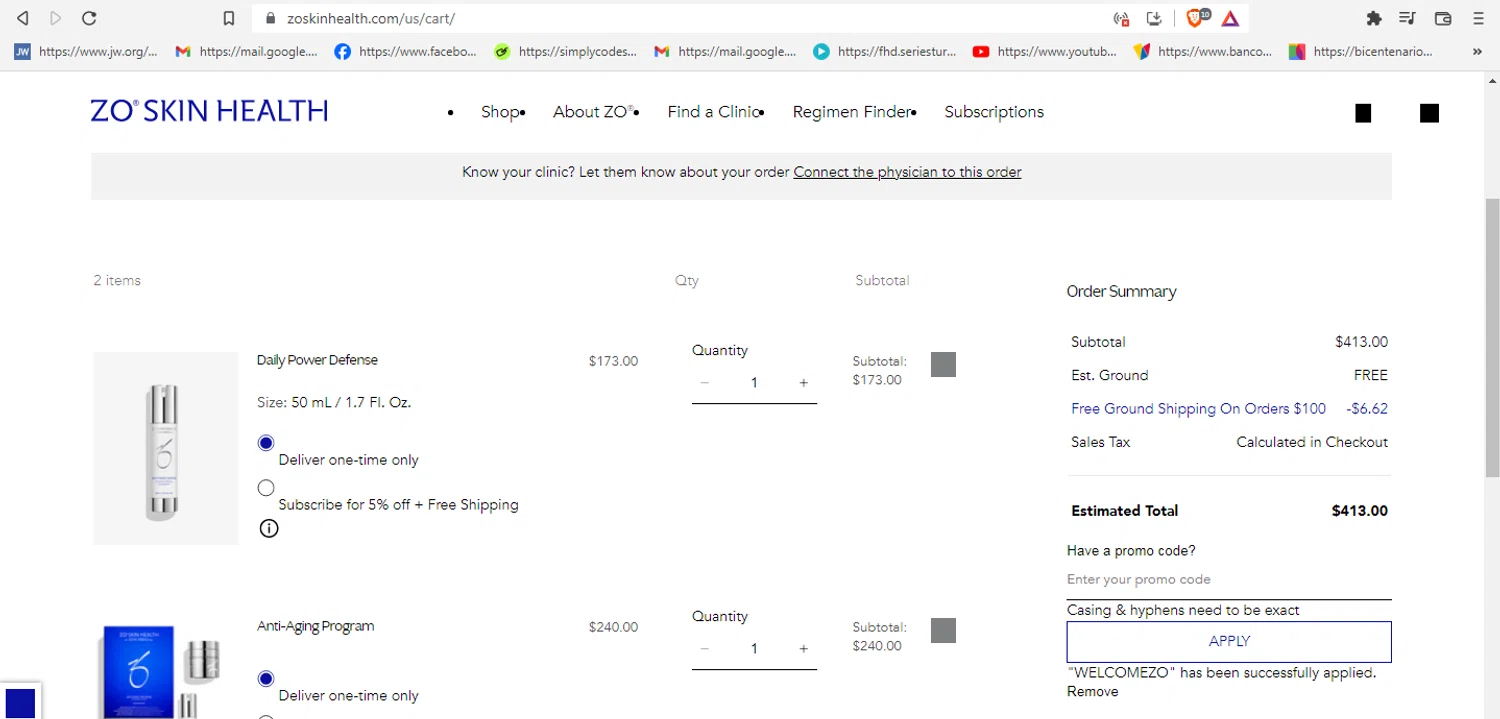The width and height of the screenshot is (1500, 719).
Task: Open the install app icon in address bar
Action: pyautogui.click(x=1153, y=18)
